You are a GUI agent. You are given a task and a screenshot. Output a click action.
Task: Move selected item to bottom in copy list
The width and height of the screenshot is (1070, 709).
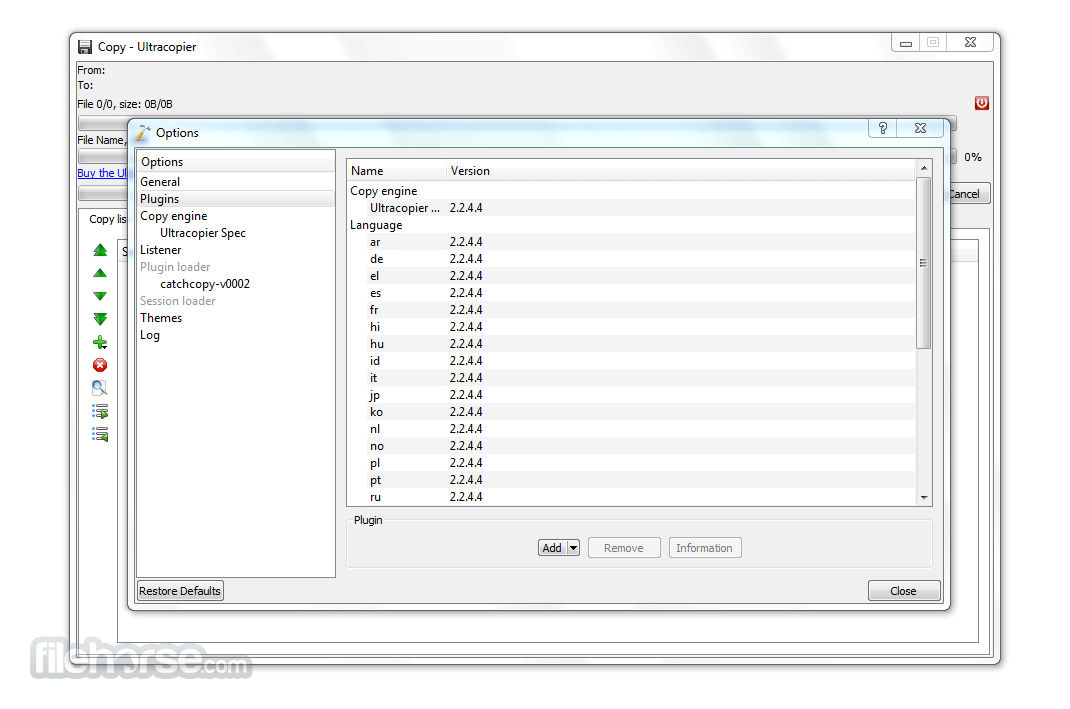point(100,319)
